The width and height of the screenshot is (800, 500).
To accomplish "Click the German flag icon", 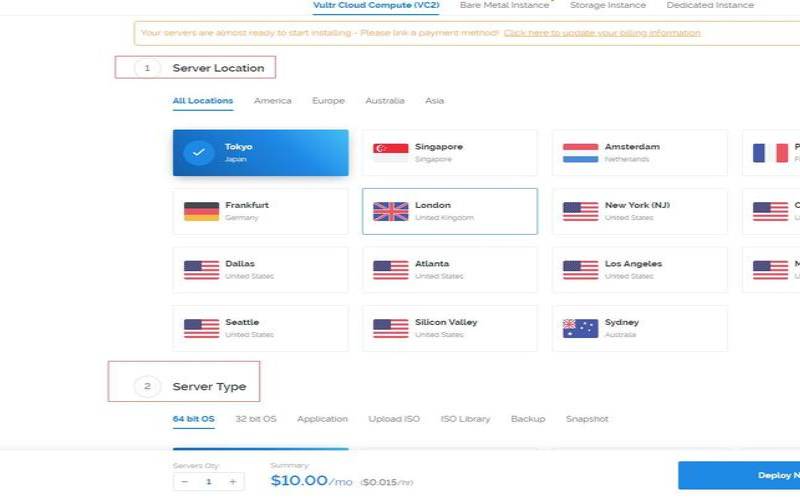I will 202,211.
